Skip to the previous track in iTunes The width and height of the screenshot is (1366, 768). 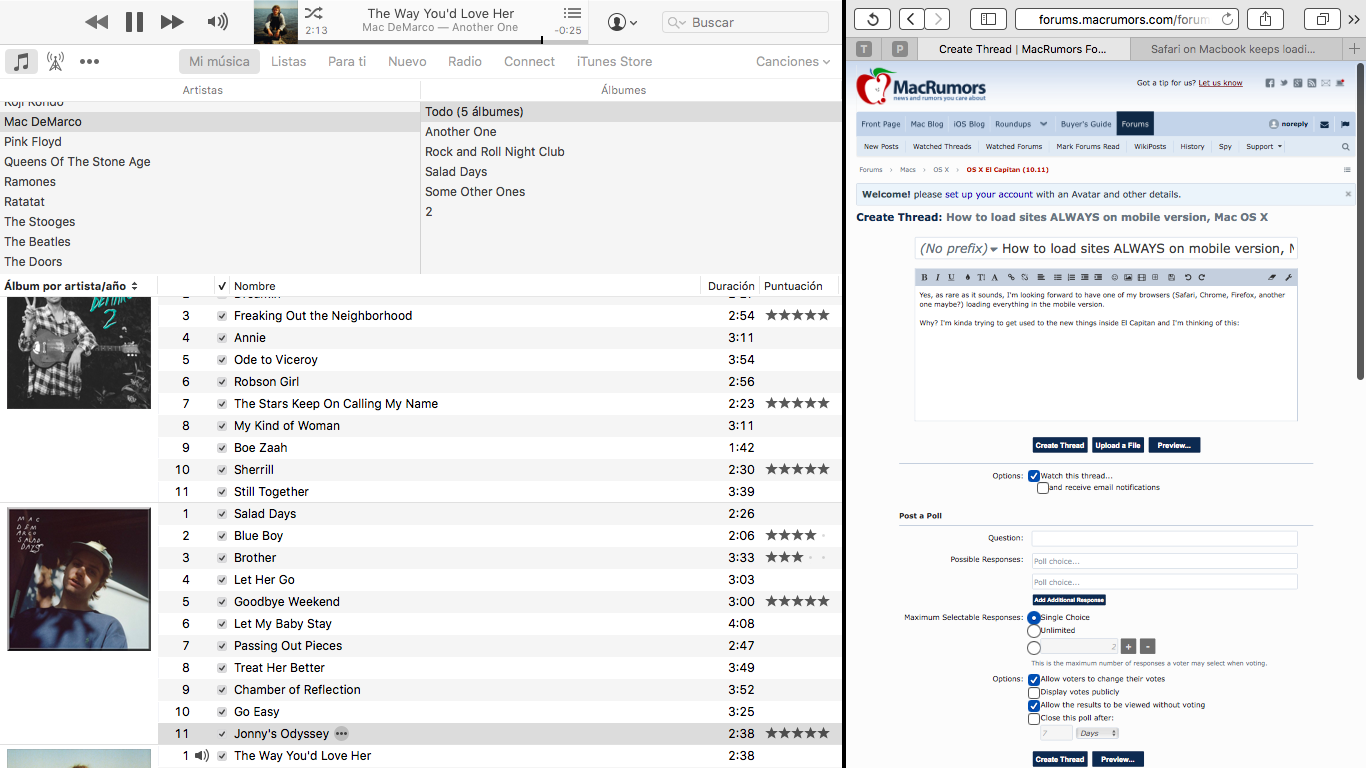(96, 22)
